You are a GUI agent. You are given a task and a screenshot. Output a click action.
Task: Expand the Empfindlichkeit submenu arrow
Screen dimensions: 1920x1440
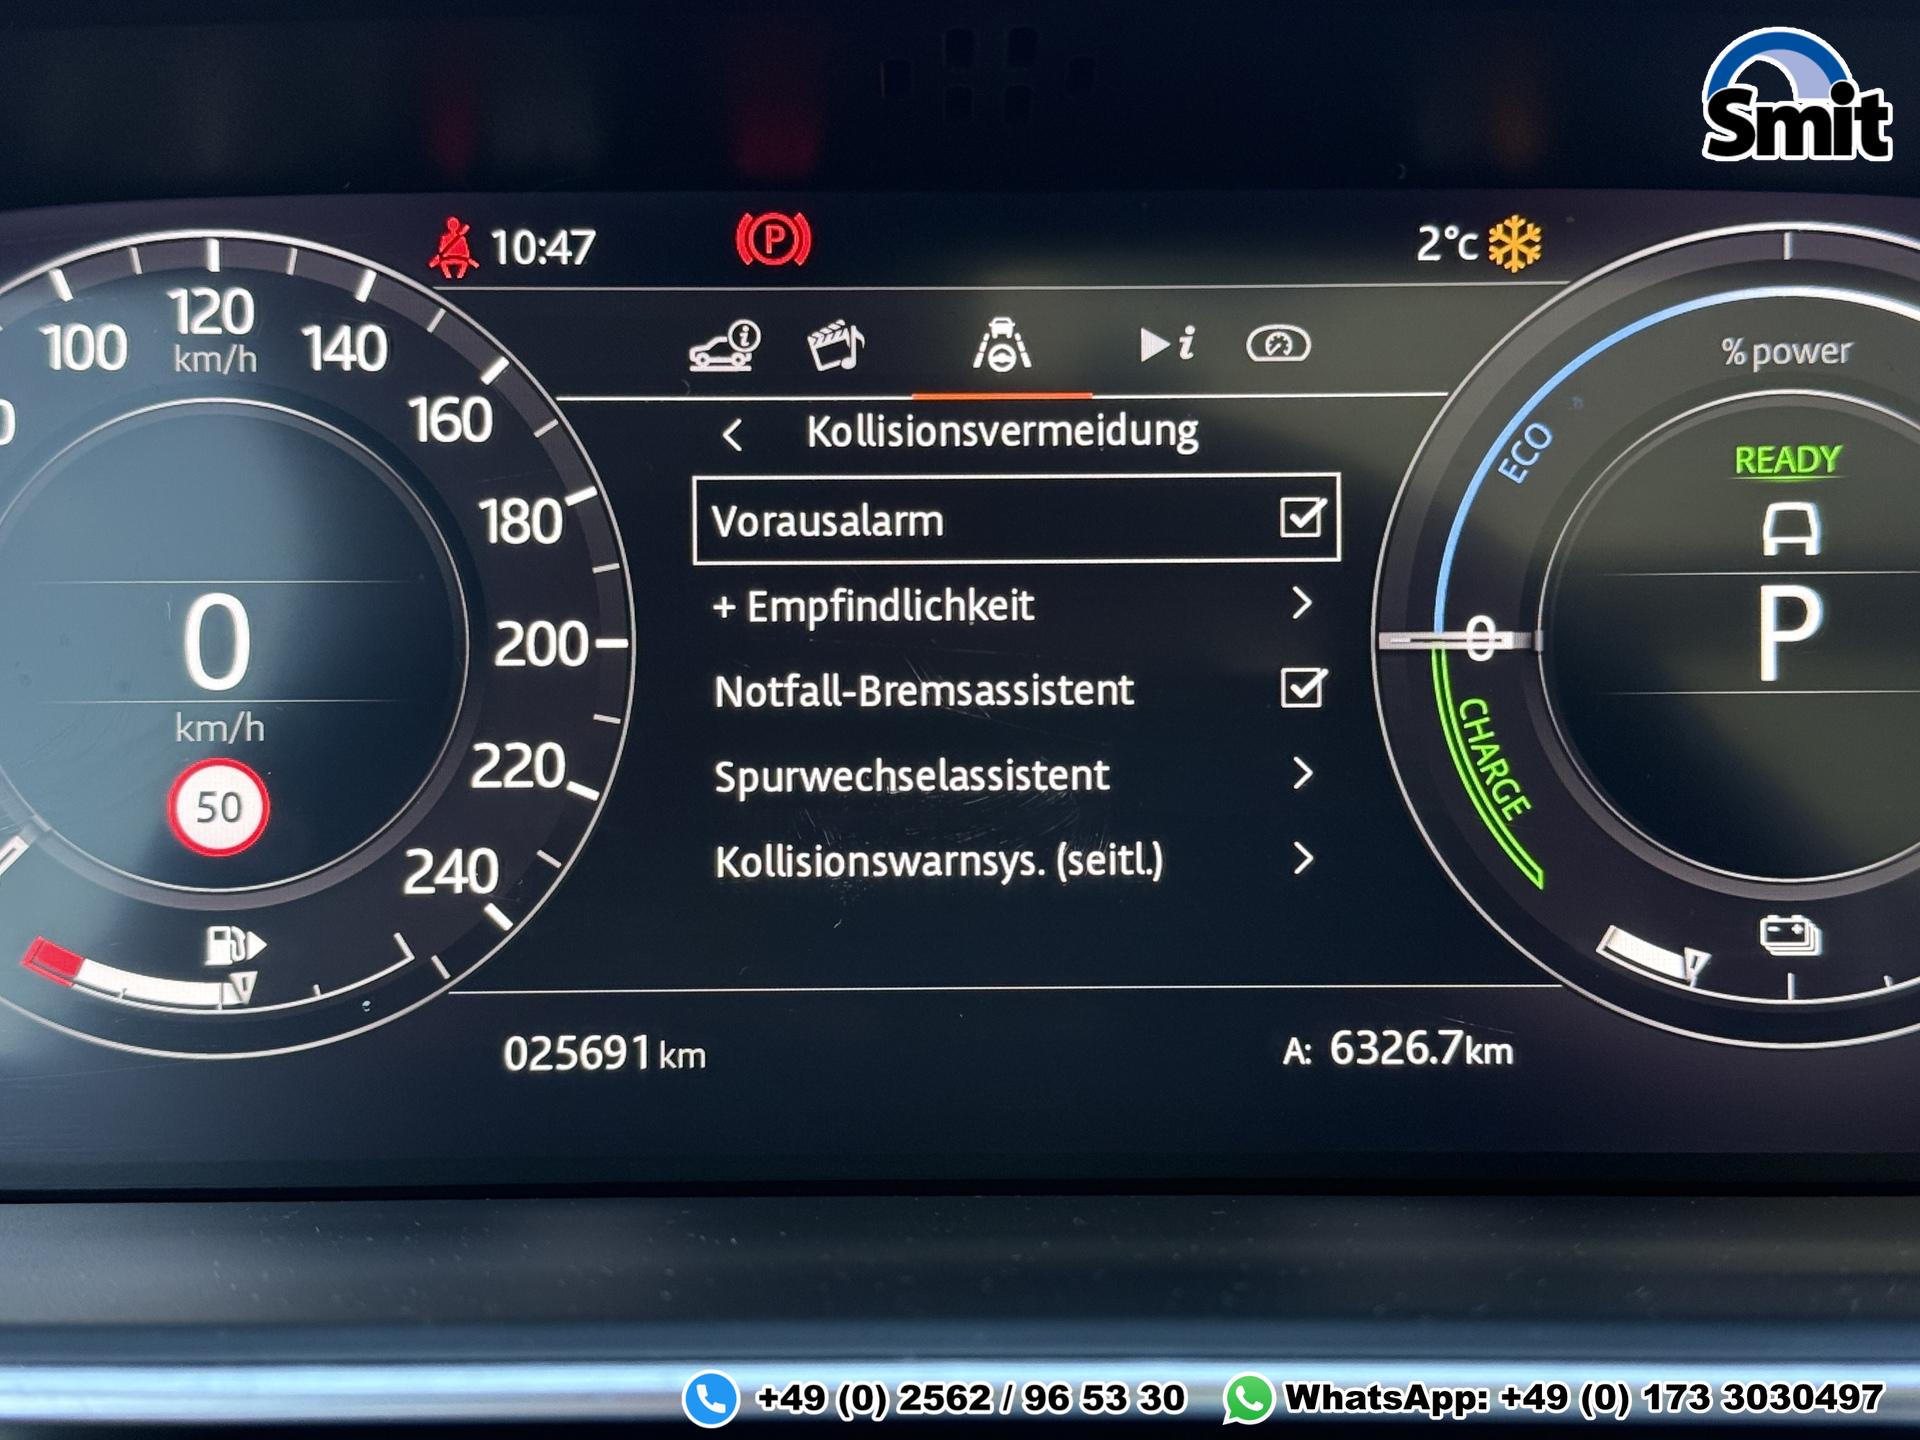tap(1301, 603)
